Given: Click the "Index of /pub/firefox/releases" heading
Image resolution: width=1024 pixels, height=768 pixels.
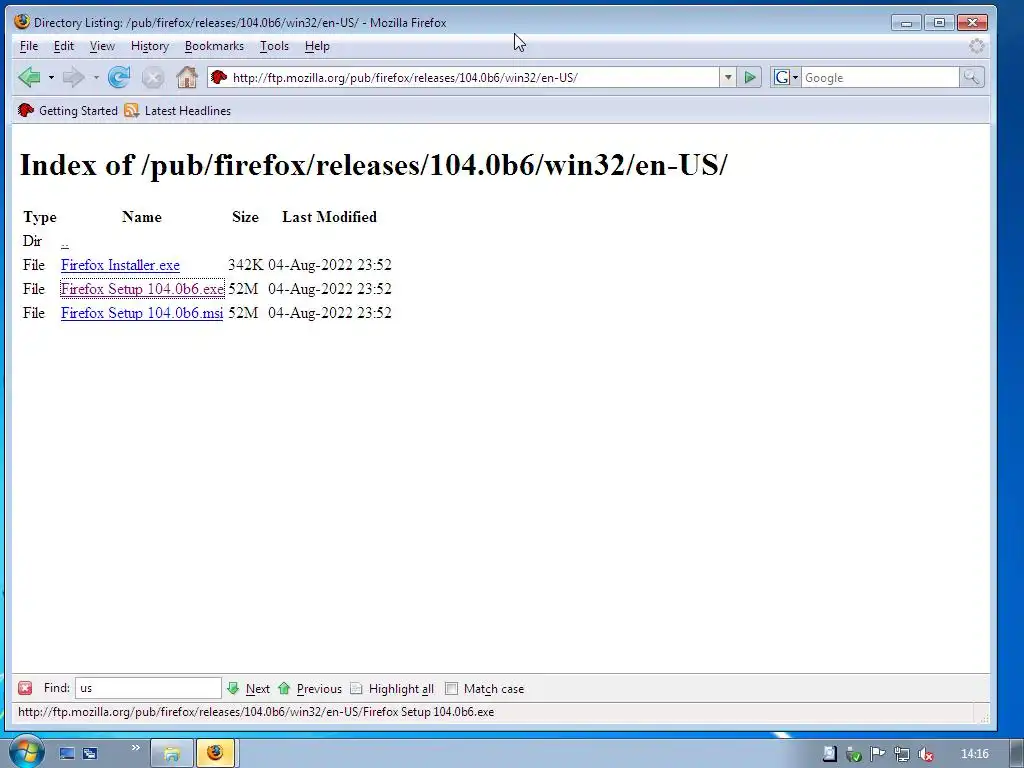Looking at the screenshot, I should [x=374, y=165].
